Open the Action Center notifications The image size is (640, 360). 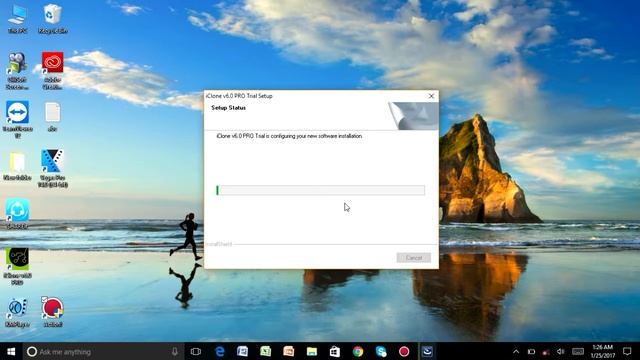tap(627, 351)
